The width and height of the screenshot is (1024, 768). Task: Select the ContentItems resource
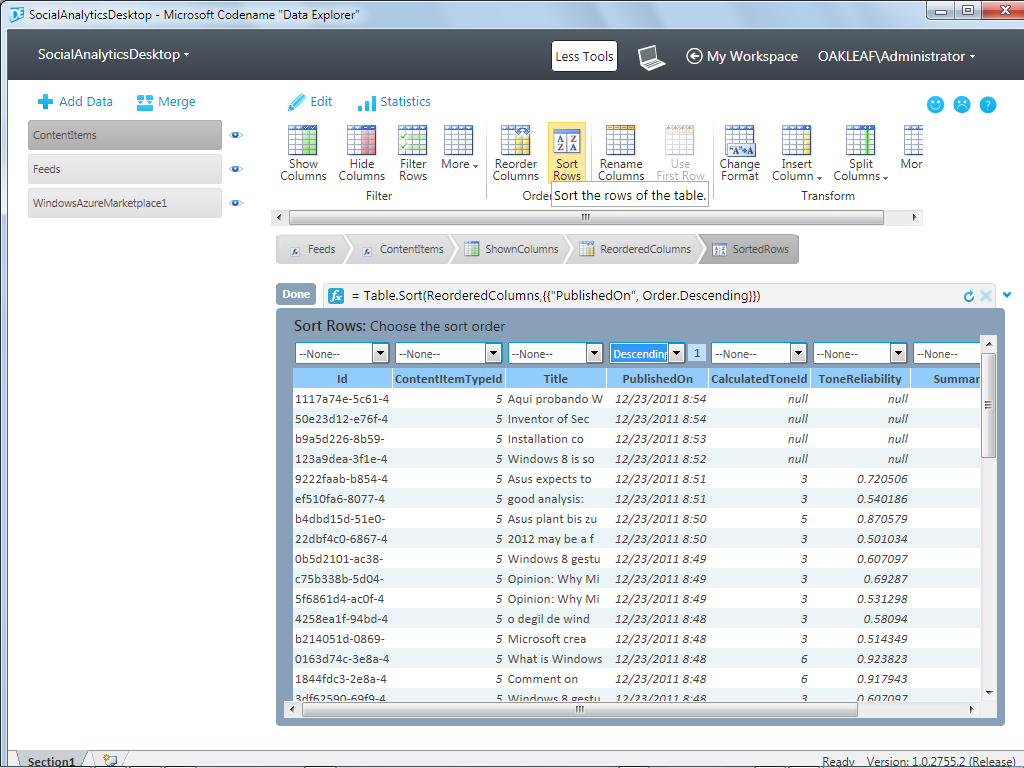point(125,135)
